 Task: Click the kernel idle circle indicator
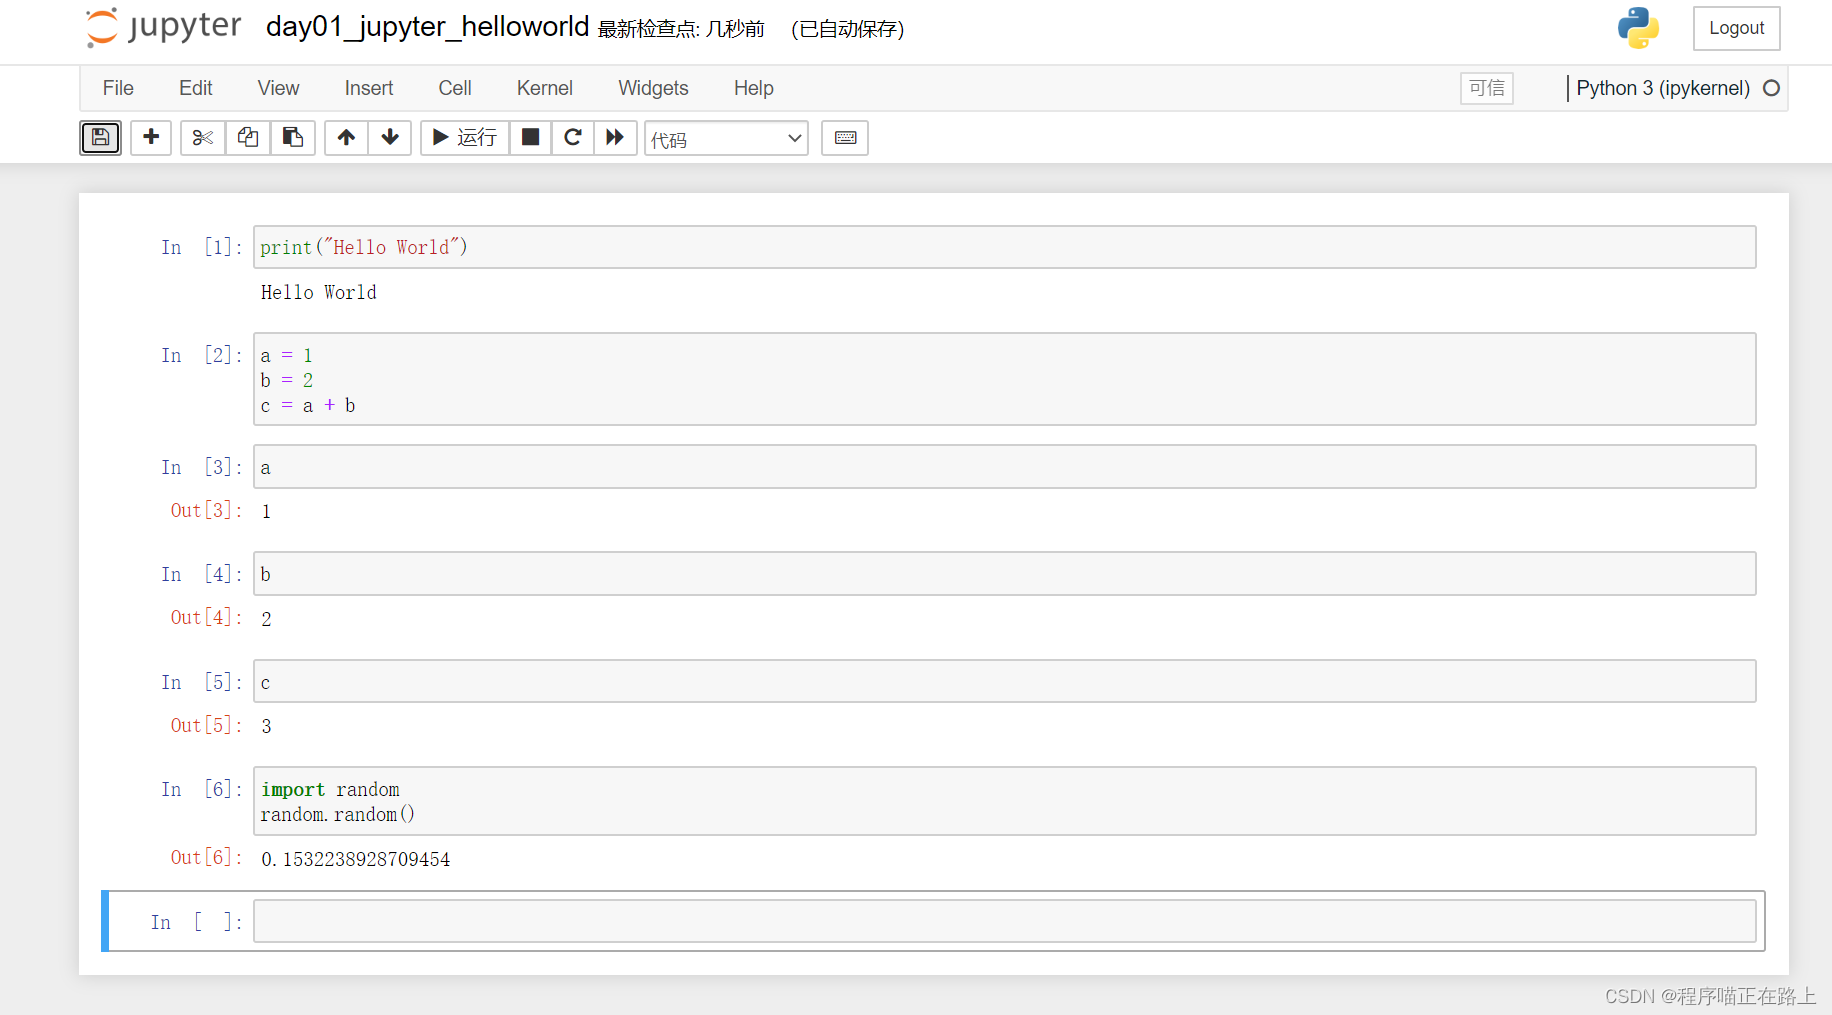pos(1771,88)
